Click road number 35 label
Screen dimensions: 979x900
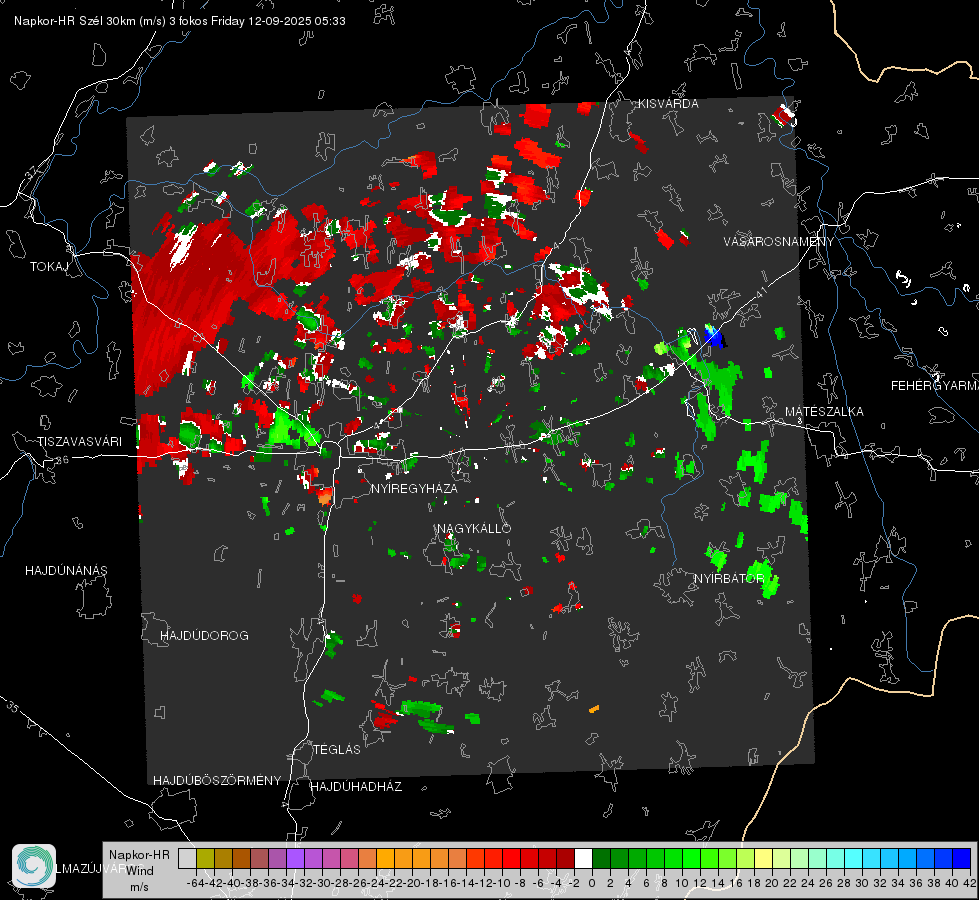(x=13, y=706)
